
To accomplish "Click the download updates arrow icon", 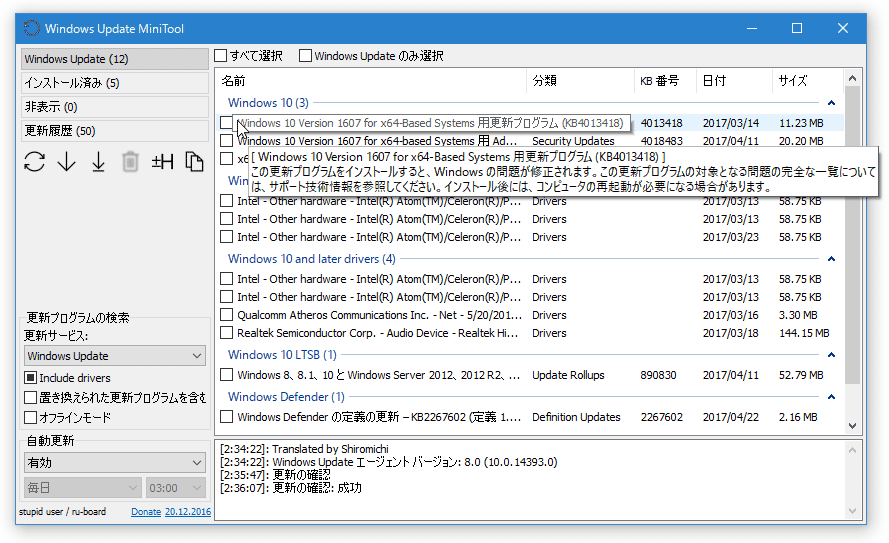I will coord(66,162).
